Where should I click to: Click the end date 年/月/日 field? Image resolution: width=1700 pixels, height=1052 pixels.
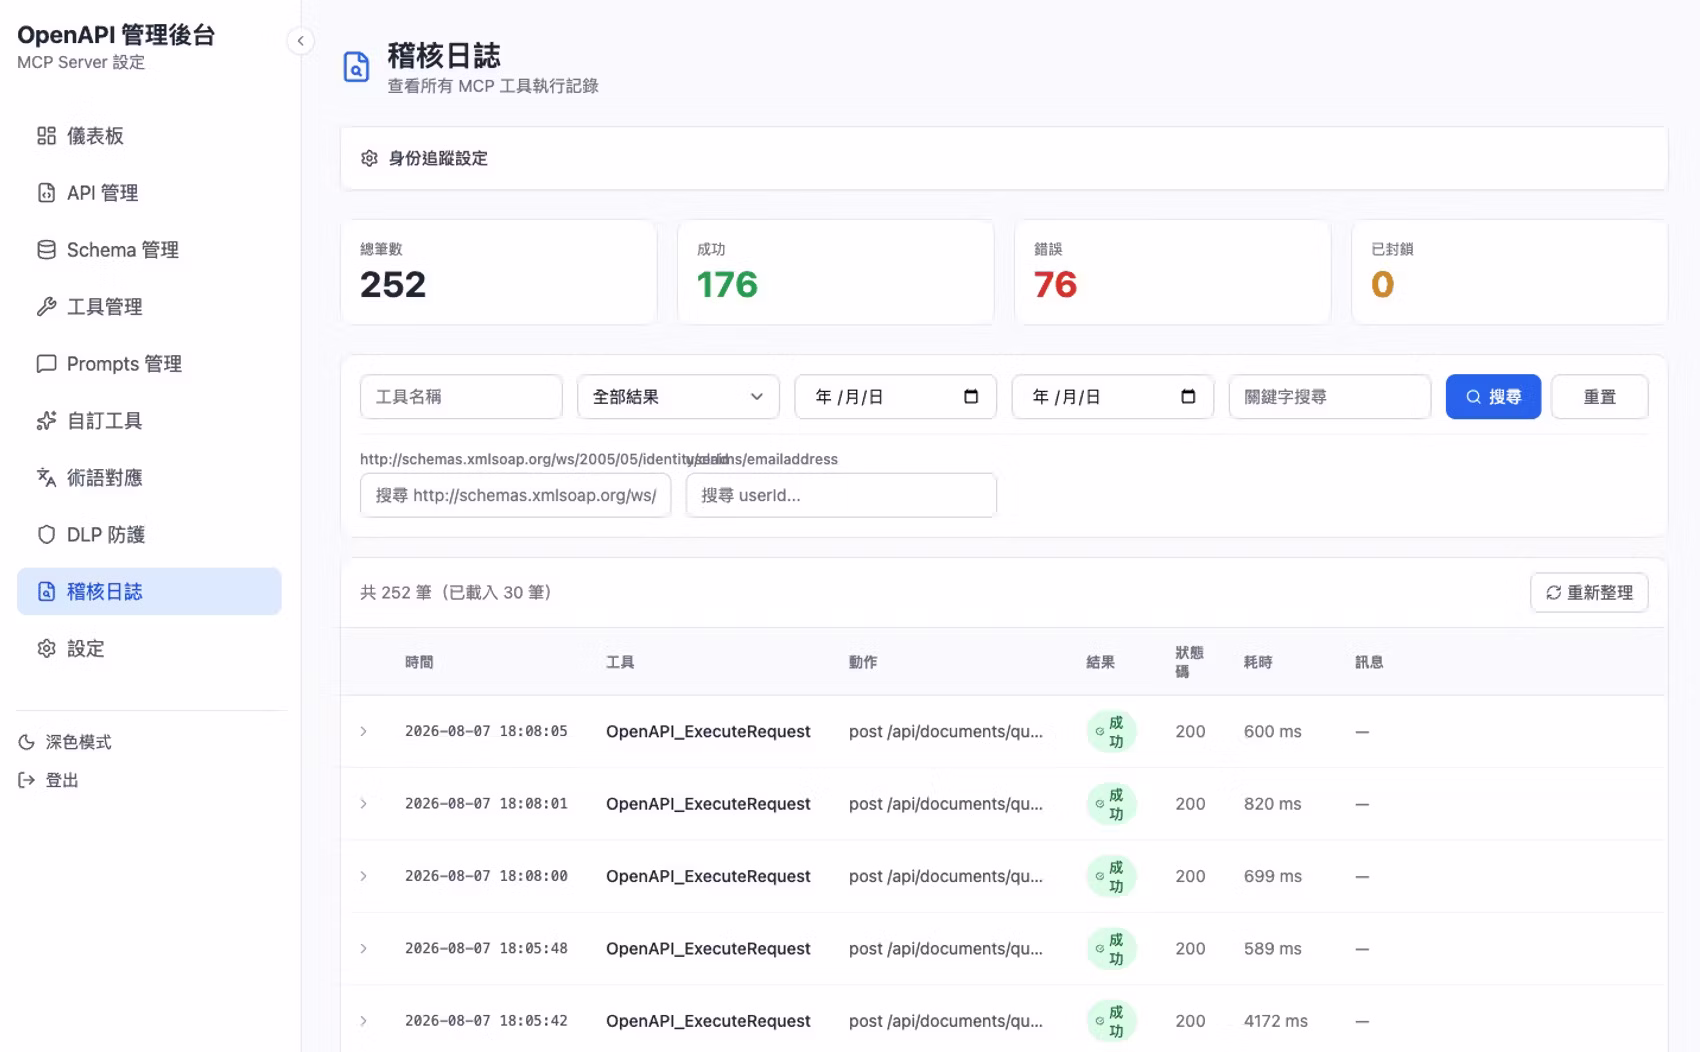pyautogui.click(x=1112, y=397)
